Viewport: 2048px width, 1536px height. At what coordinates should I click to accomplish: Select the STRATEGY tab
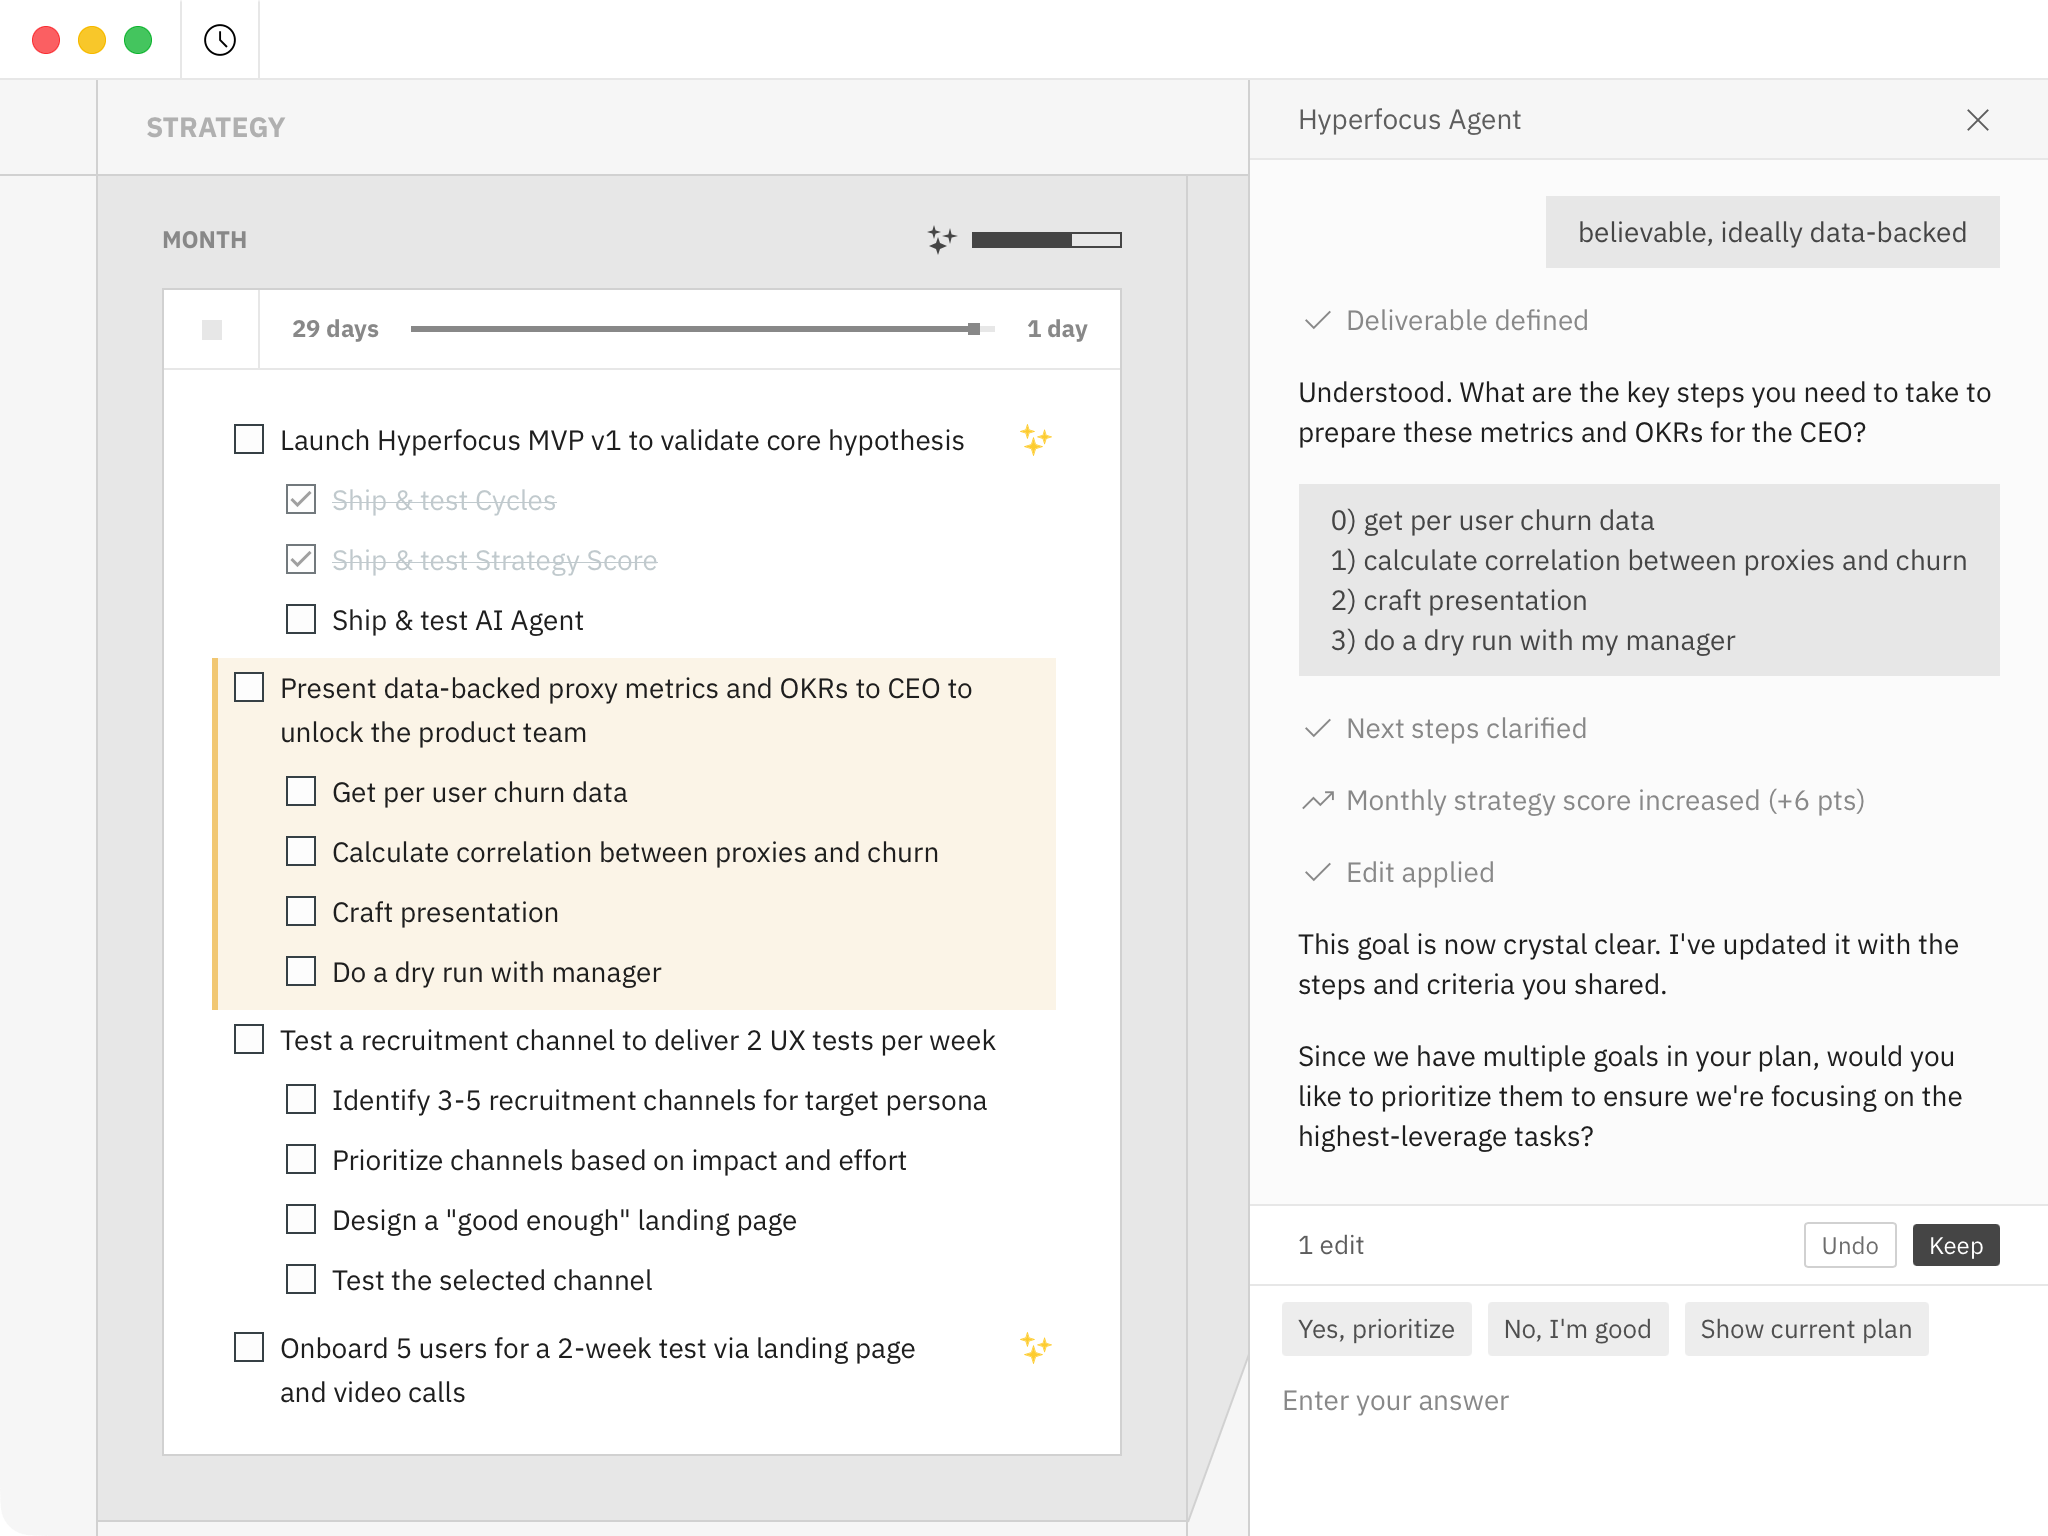coord(215,126)
